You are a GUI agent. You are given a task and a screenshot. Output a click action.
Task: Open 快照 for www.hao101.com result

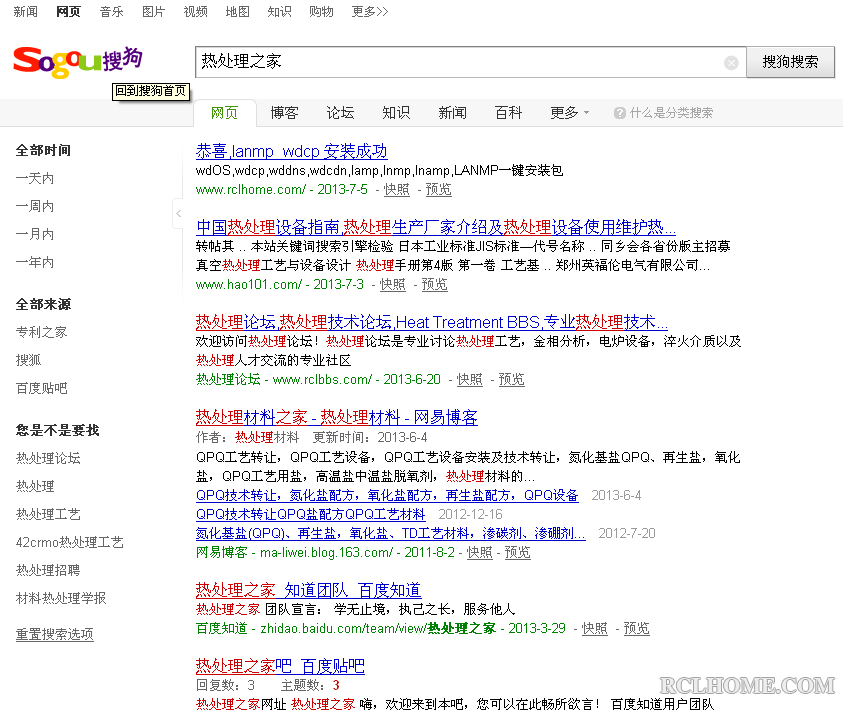tap(392, 284)
